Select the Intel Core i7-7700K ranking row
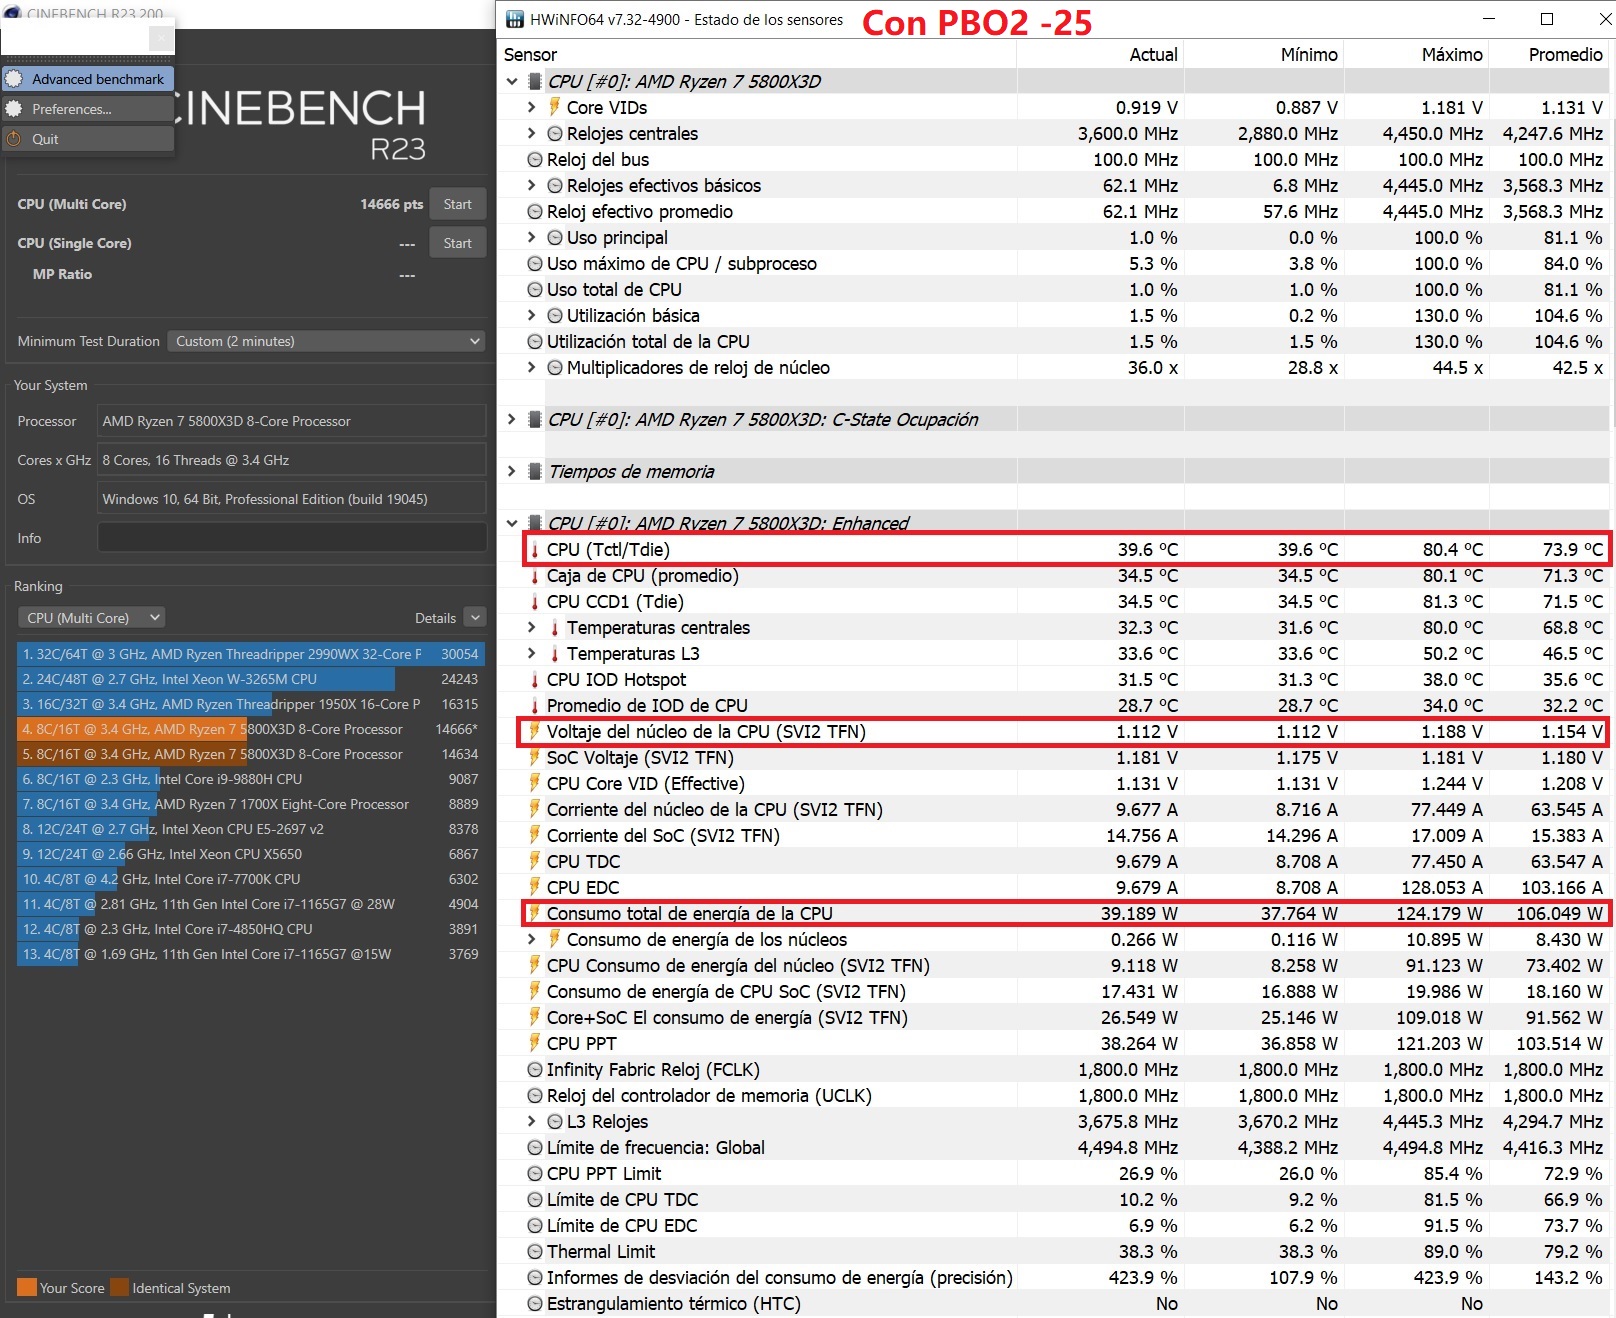 click(x=251, y=879)
